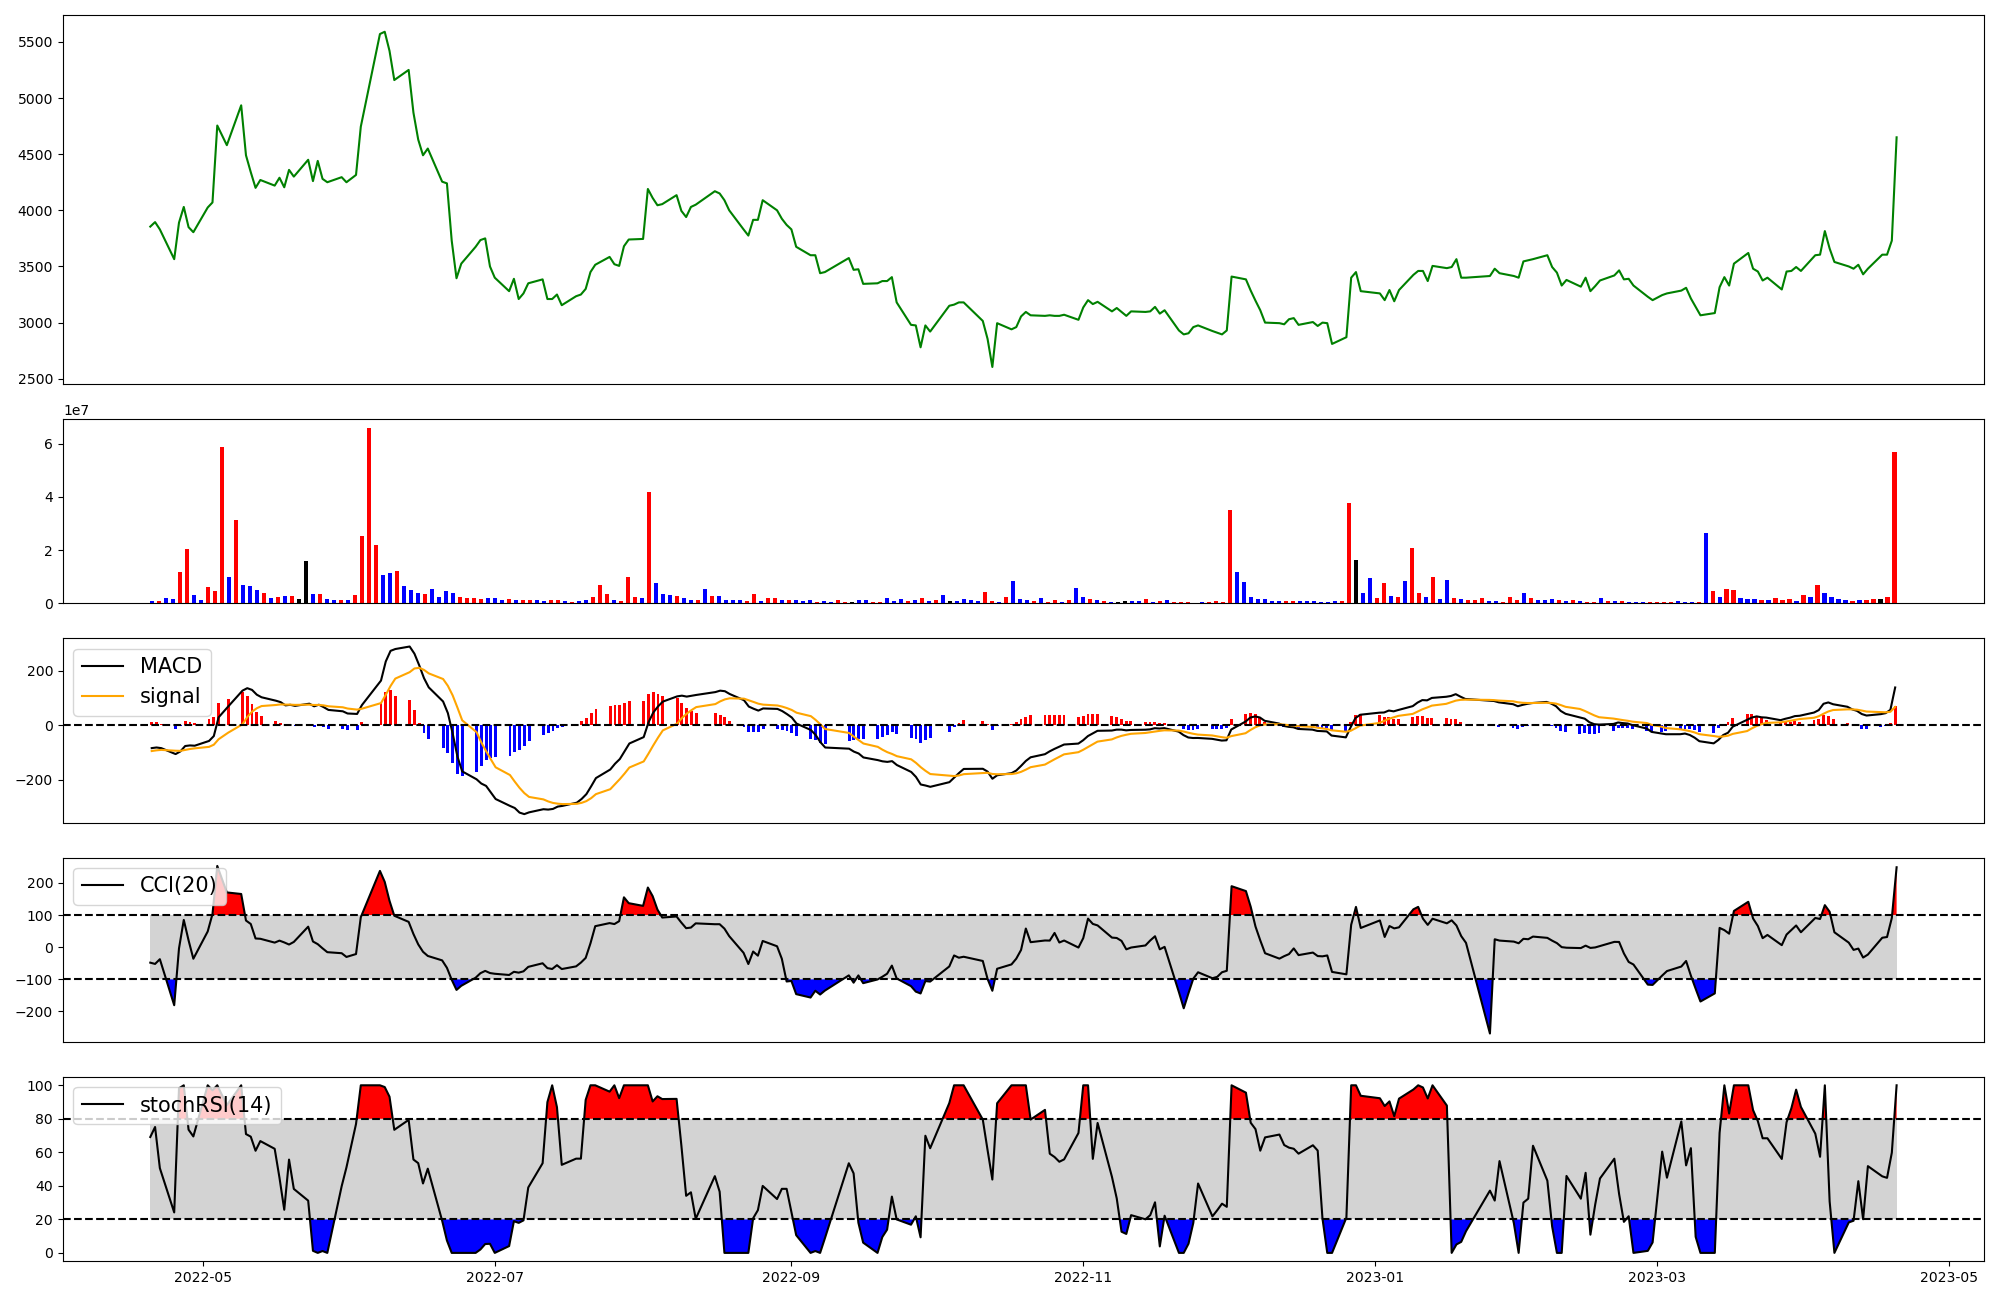Click the 2023-01 date axis label
Image resolution: width=2000 pixels, height=1300 pixels.
click(x=1375, y=1277)
